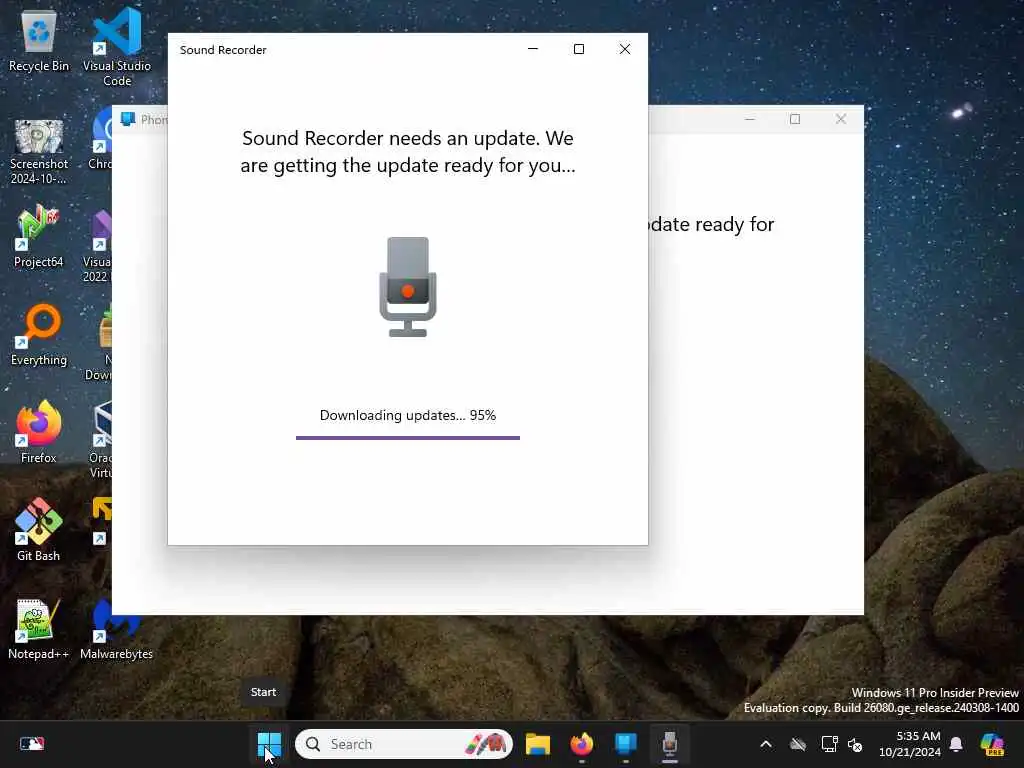The width and height of the screenshot is (1024, 768).
Task: Click the 'Downloading updates... 95%' text
Action: coord(408,415)
